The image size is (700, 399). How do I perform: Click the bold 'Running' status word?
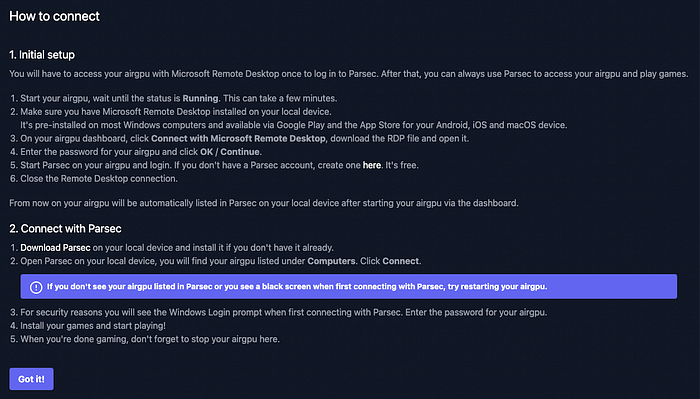(200, 98)
